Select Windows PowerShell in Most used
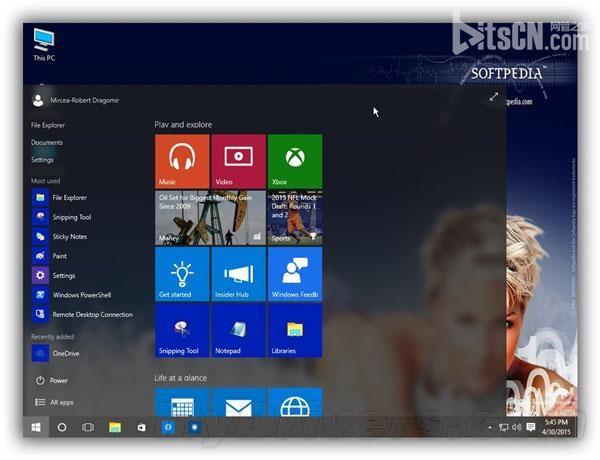The height and width of the screenshot is (460, 600). pyautogui.click(x=72, y=295)
